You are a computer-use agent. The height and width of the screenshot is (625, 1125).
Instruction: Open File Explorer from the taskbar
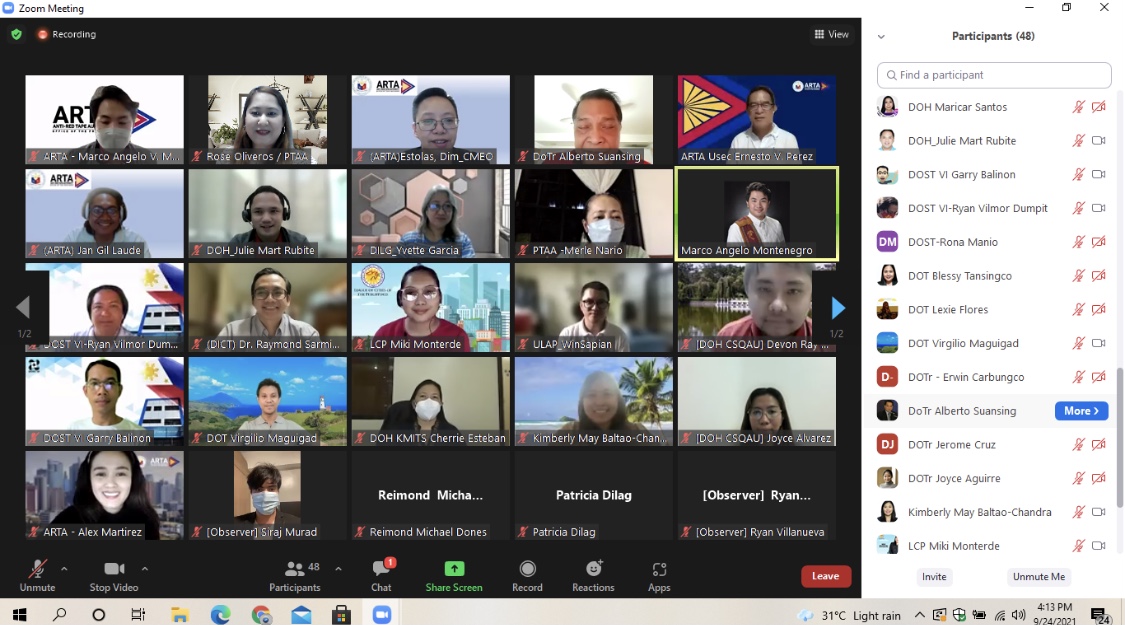179,614
